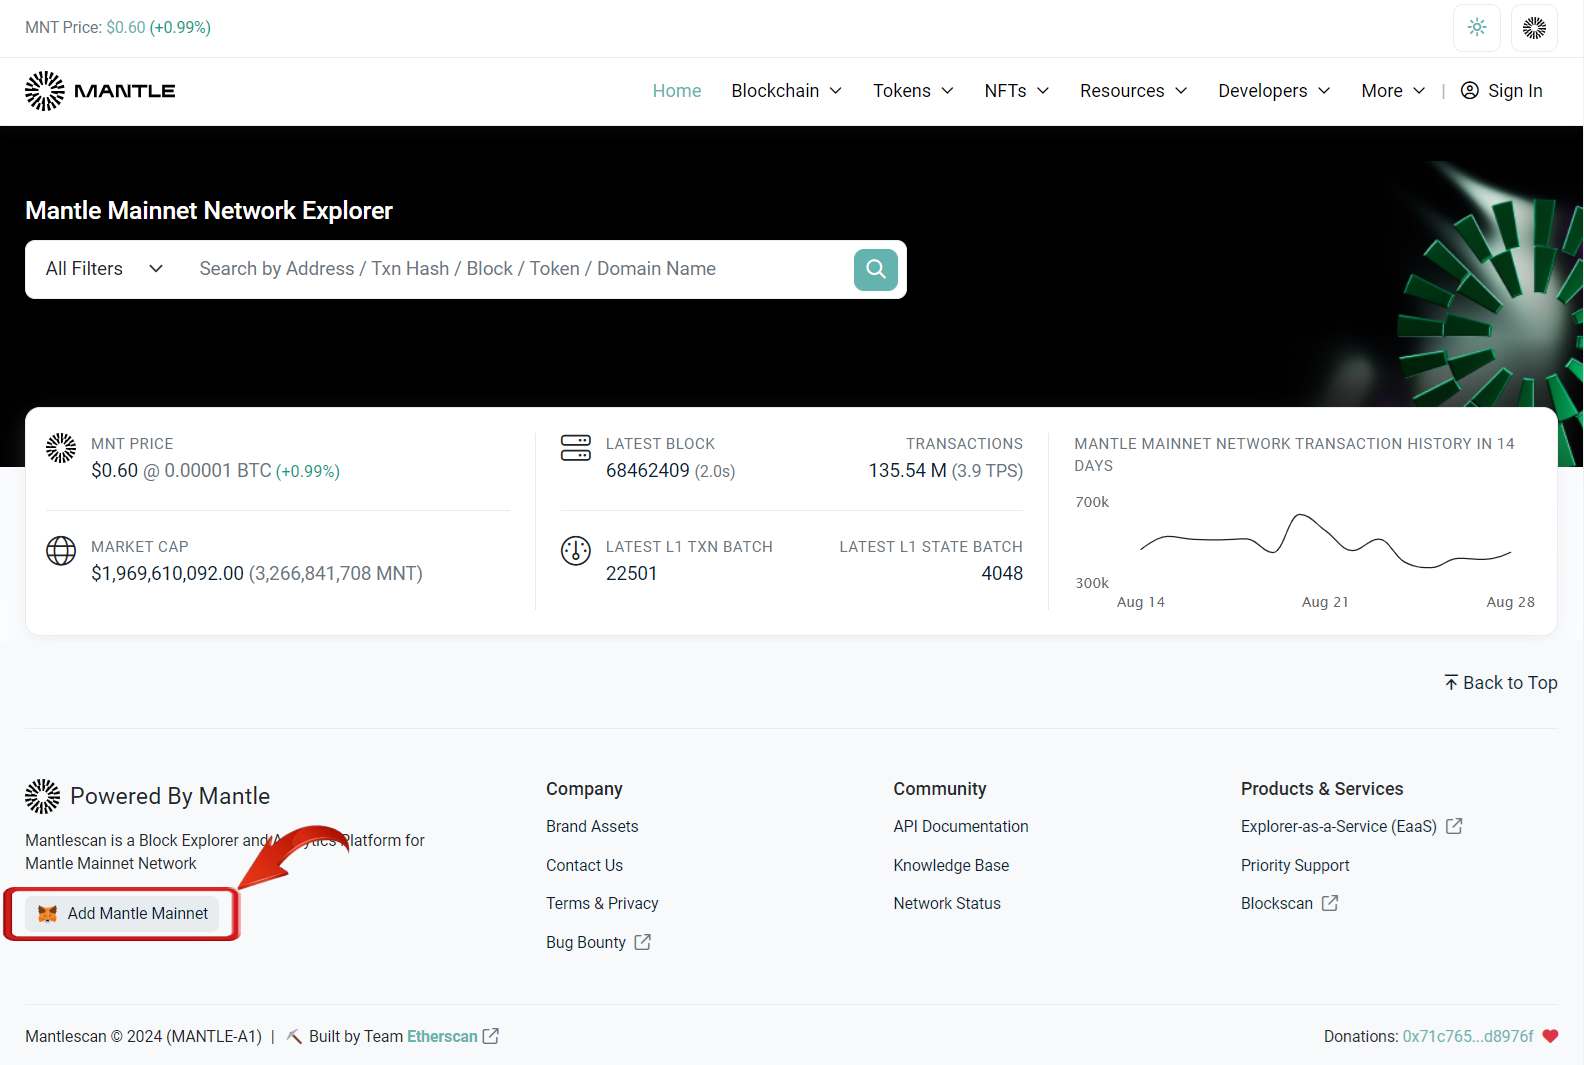Go to the Home tab

pyautogui.click(x=677, y=91)
